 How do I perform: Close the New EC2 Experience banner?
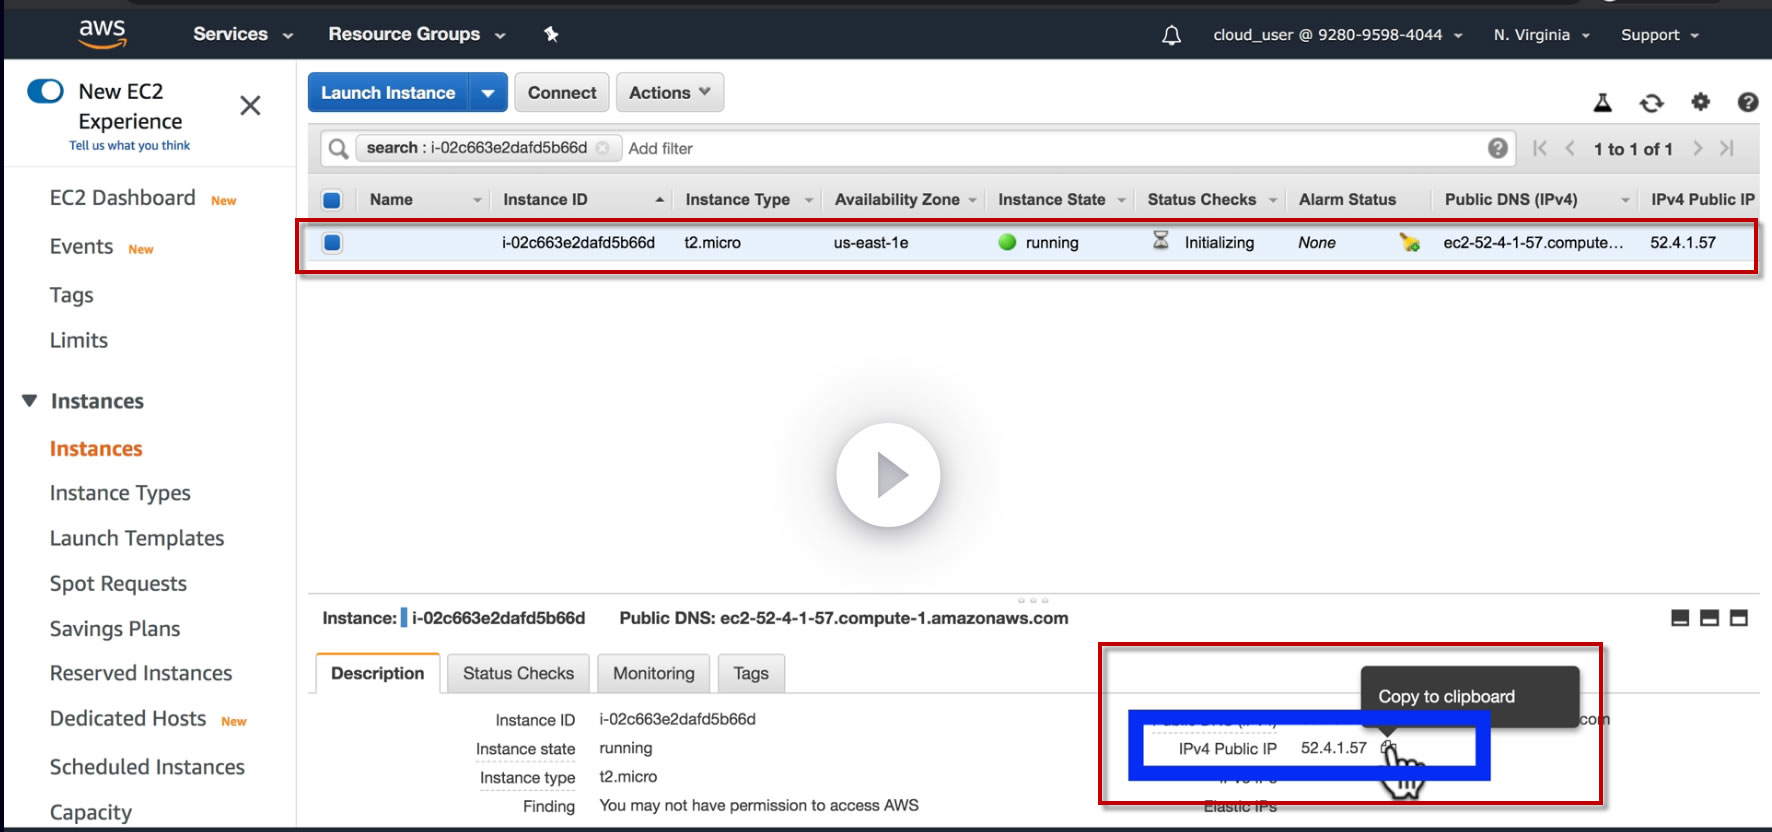250,105
